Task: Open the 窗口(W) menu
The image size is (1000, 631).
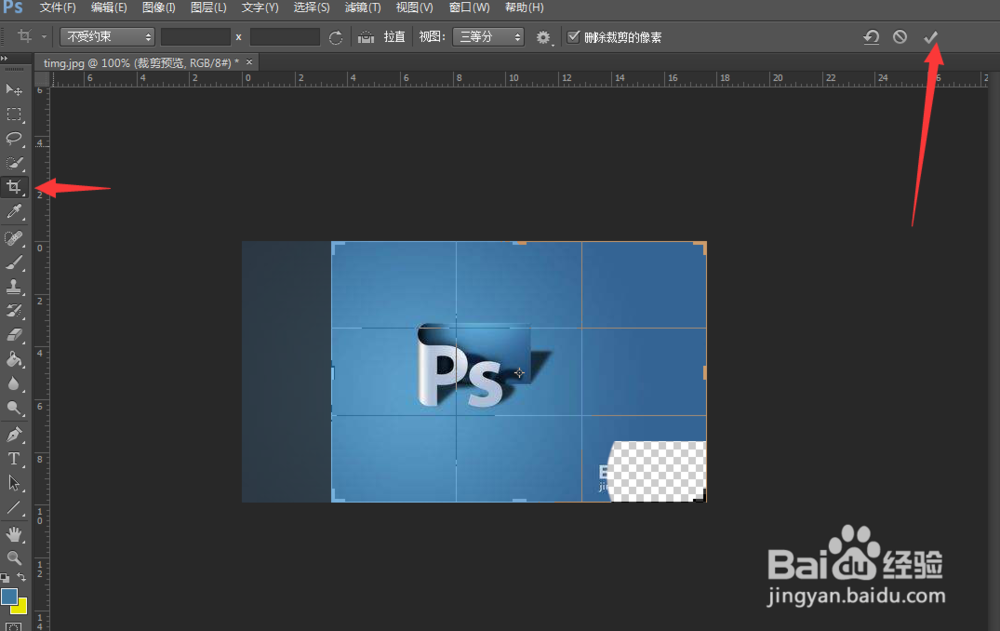Action: point(469,8)
